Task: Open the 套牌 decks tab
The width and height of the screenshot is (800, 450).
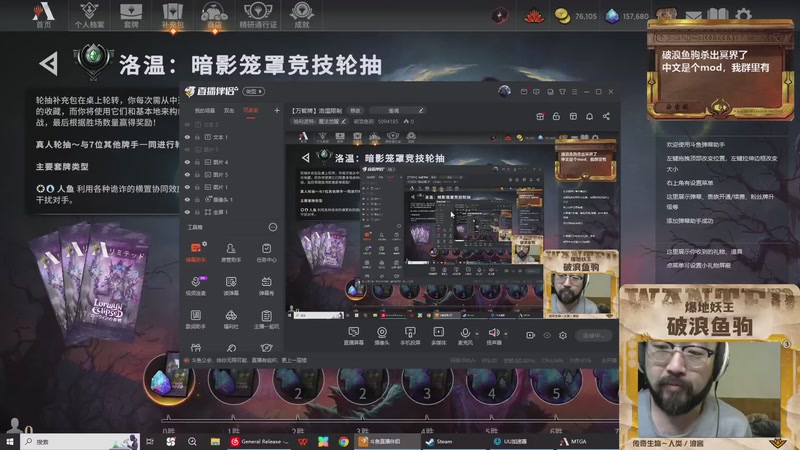Action: (x=131, y=15)
